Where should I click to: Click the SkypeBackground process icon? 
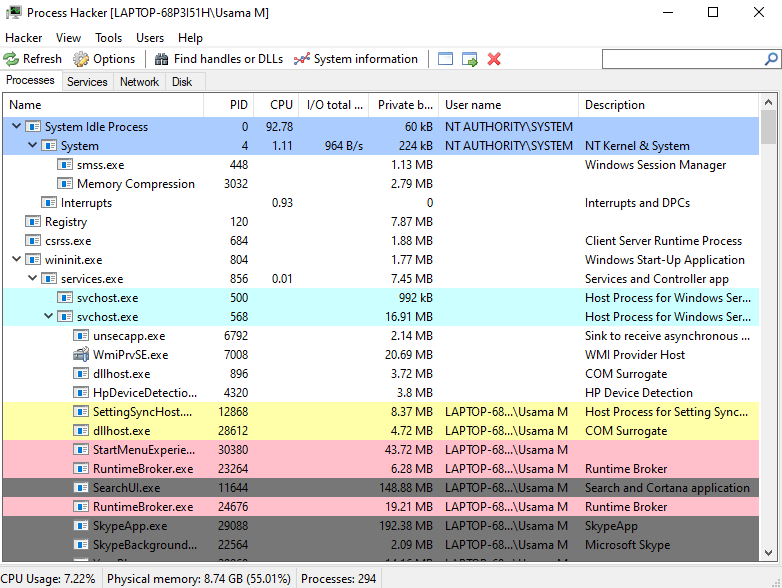click(81, 544)
